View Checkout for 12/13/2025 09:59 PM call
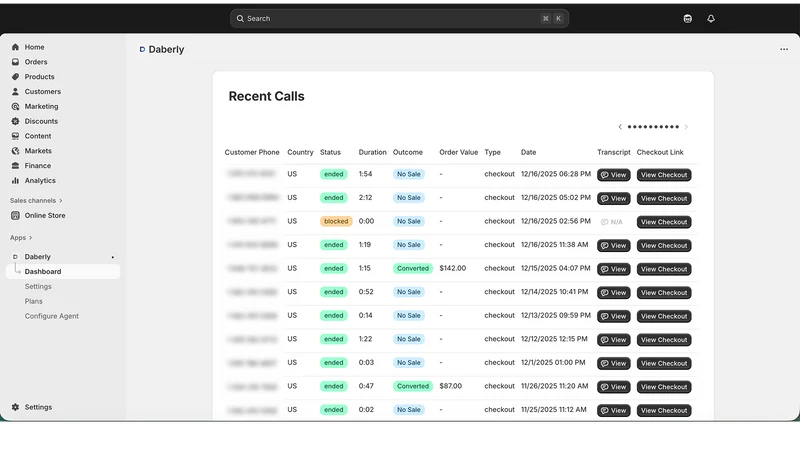The width and height of the screenshot is (800, 450). [x=664, y=316]
